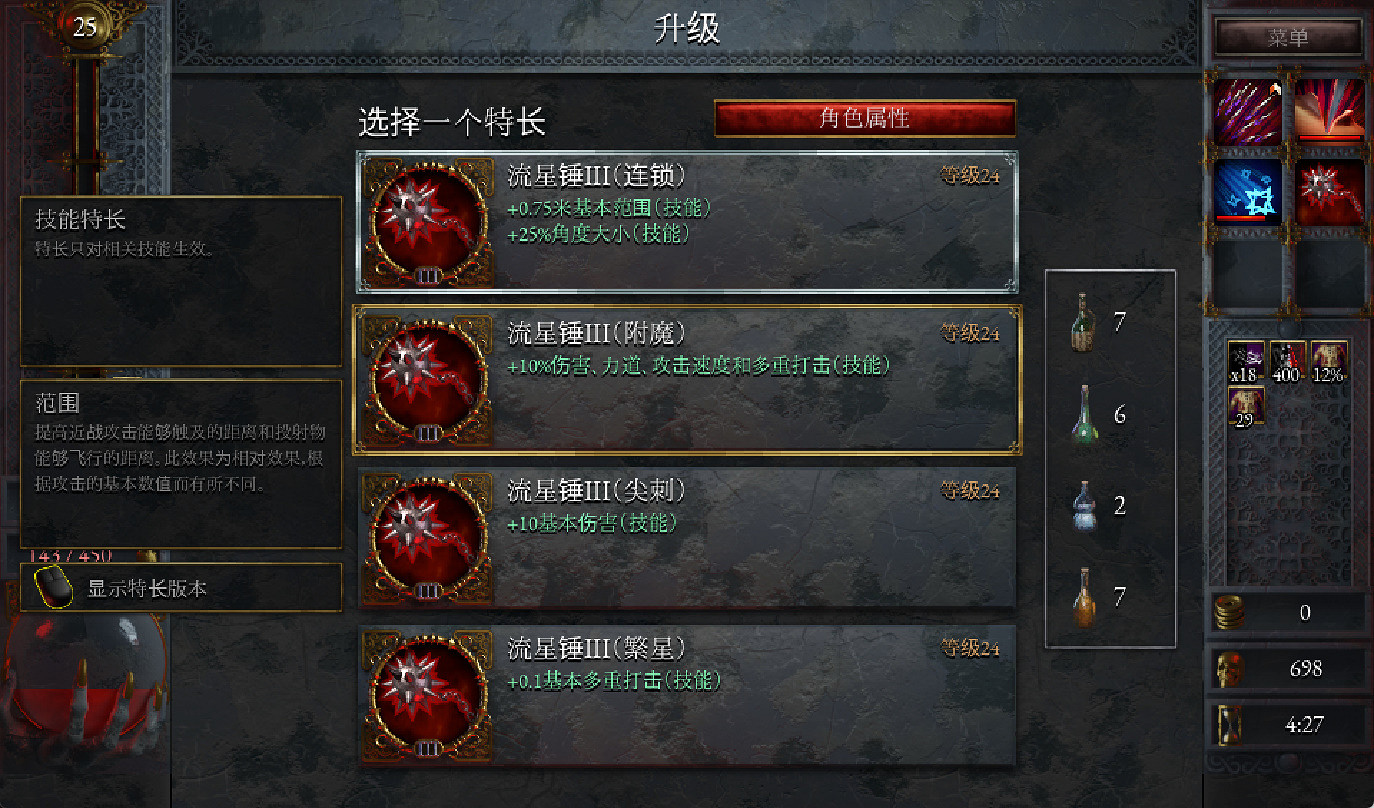Screen dimensions: 1374x808
Task: Select the red spikes skill icon
Action: tap(1330, 112)
